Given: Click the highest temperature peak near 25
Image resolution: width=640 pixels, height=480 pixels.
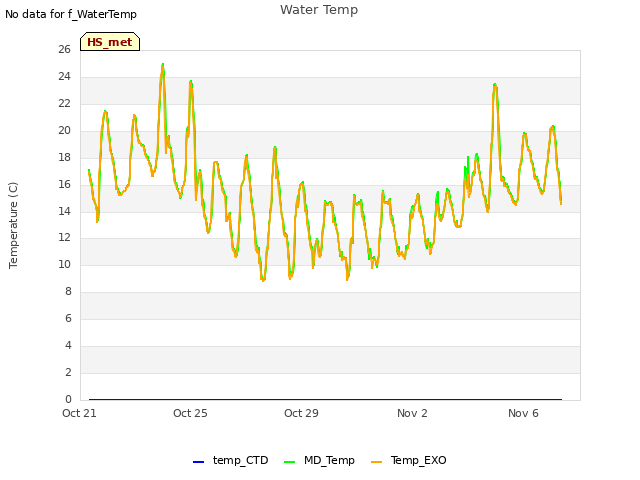Looking at the screenshot, I should 163,64.
